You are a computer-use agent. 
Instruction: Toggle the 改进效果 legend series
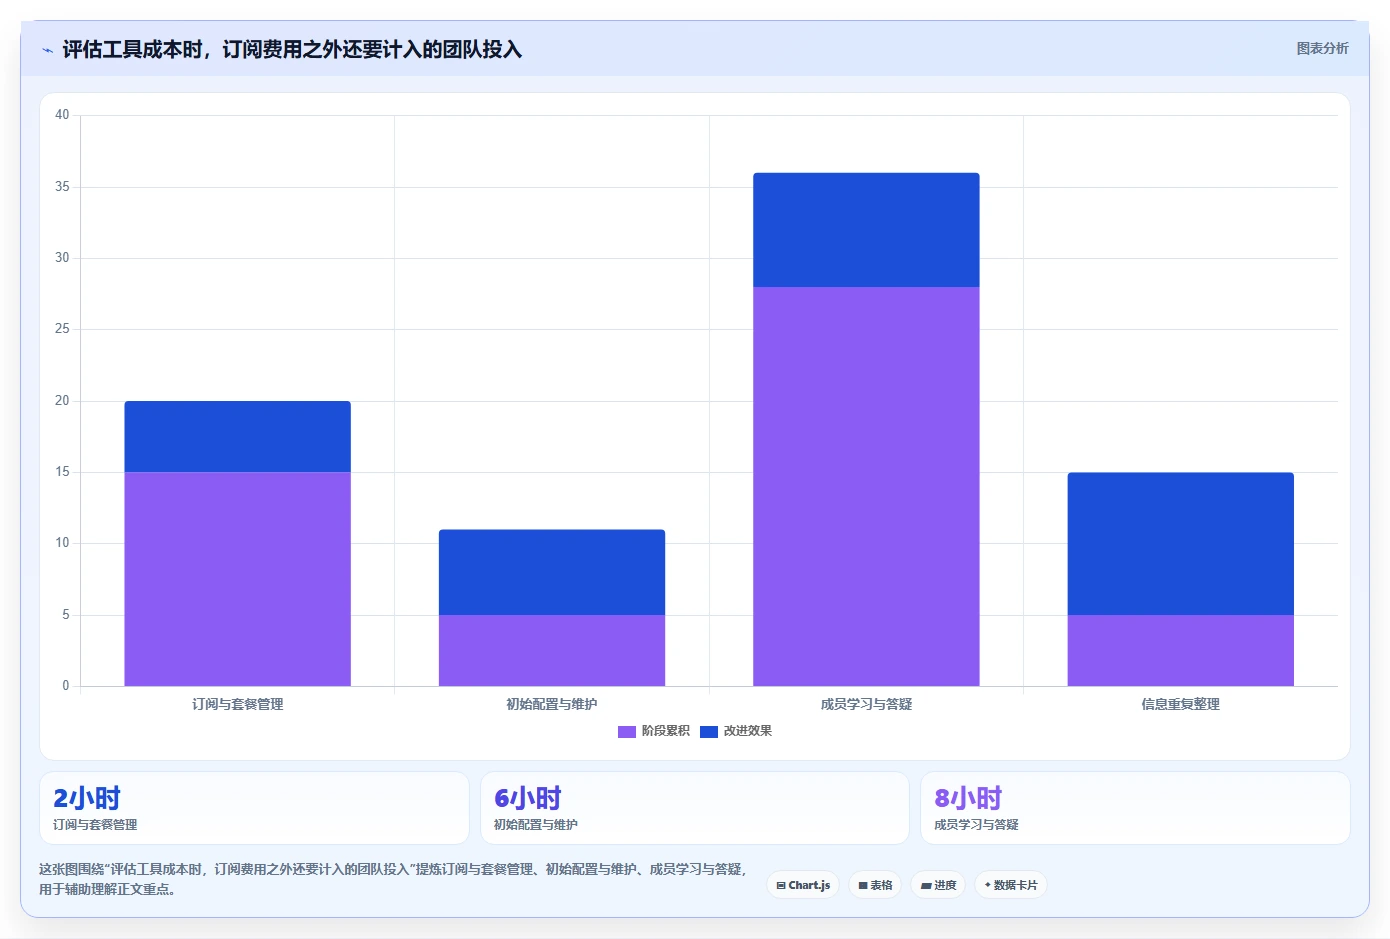coord(736,731)
